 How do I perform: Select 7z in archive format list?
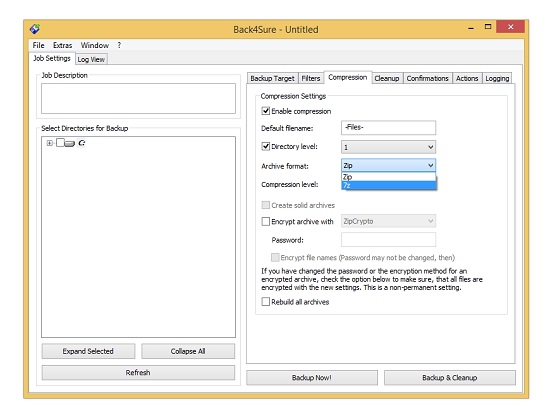coord(388,185)
